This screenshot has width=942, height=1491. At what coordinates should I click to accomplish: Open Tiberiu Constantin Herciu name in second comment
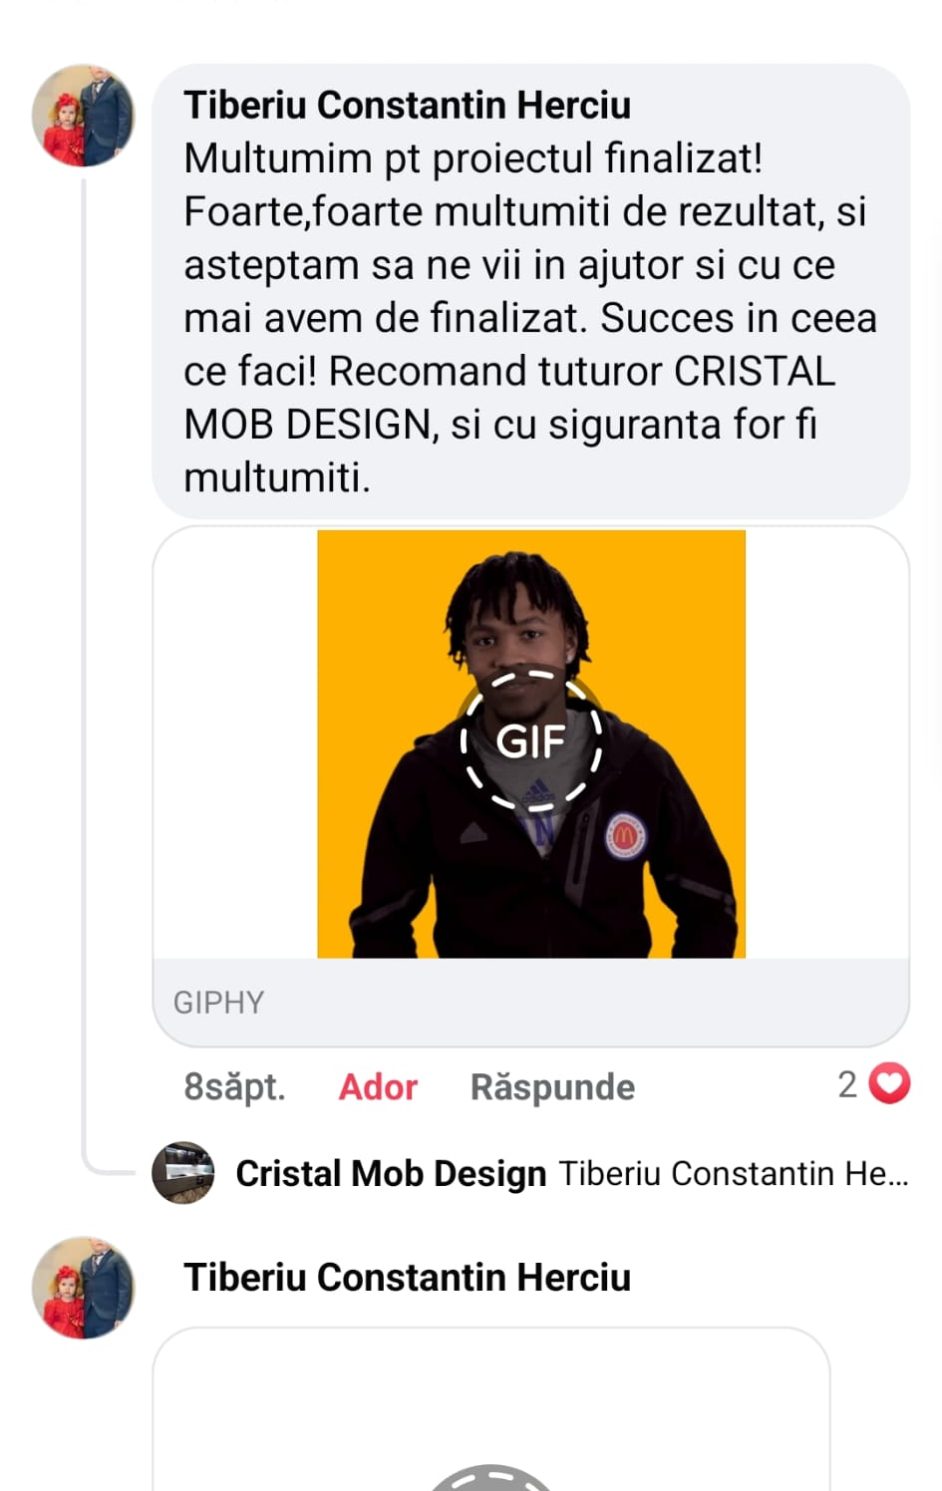point(407,1277)
